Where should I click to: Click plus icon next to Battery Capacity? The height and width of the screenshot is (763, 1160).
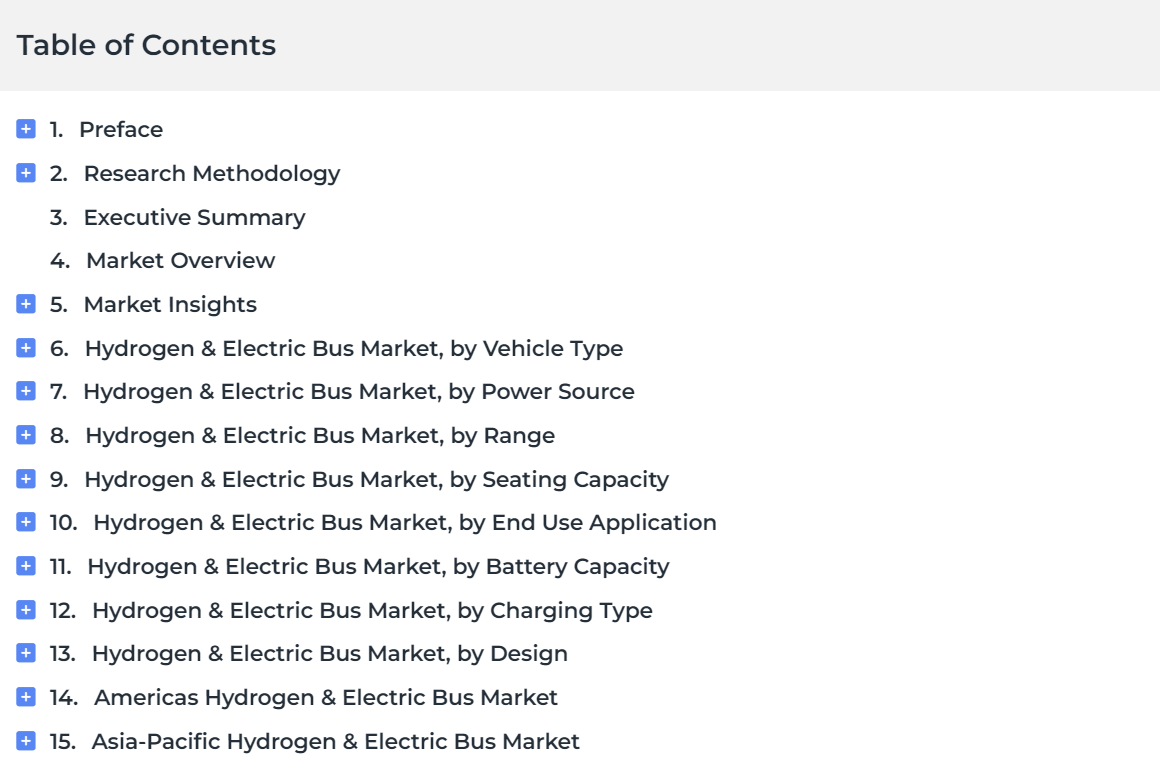[26, 565]
